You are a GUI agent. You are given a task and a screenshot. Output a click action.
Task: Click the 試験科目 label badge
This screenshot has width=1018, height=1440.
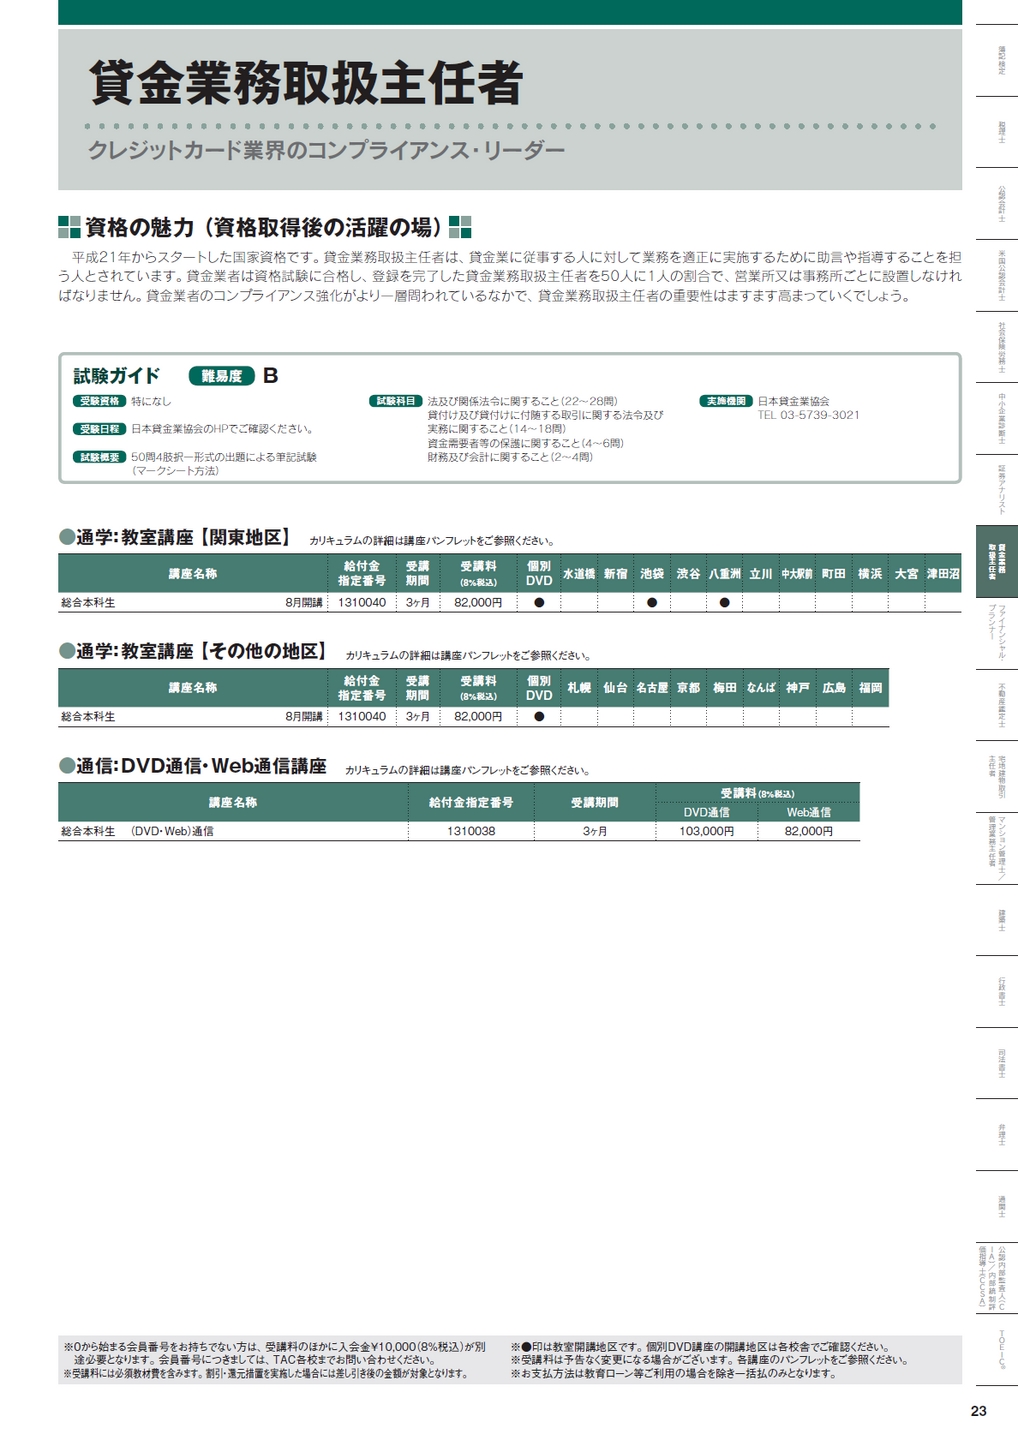coord(396,401)
